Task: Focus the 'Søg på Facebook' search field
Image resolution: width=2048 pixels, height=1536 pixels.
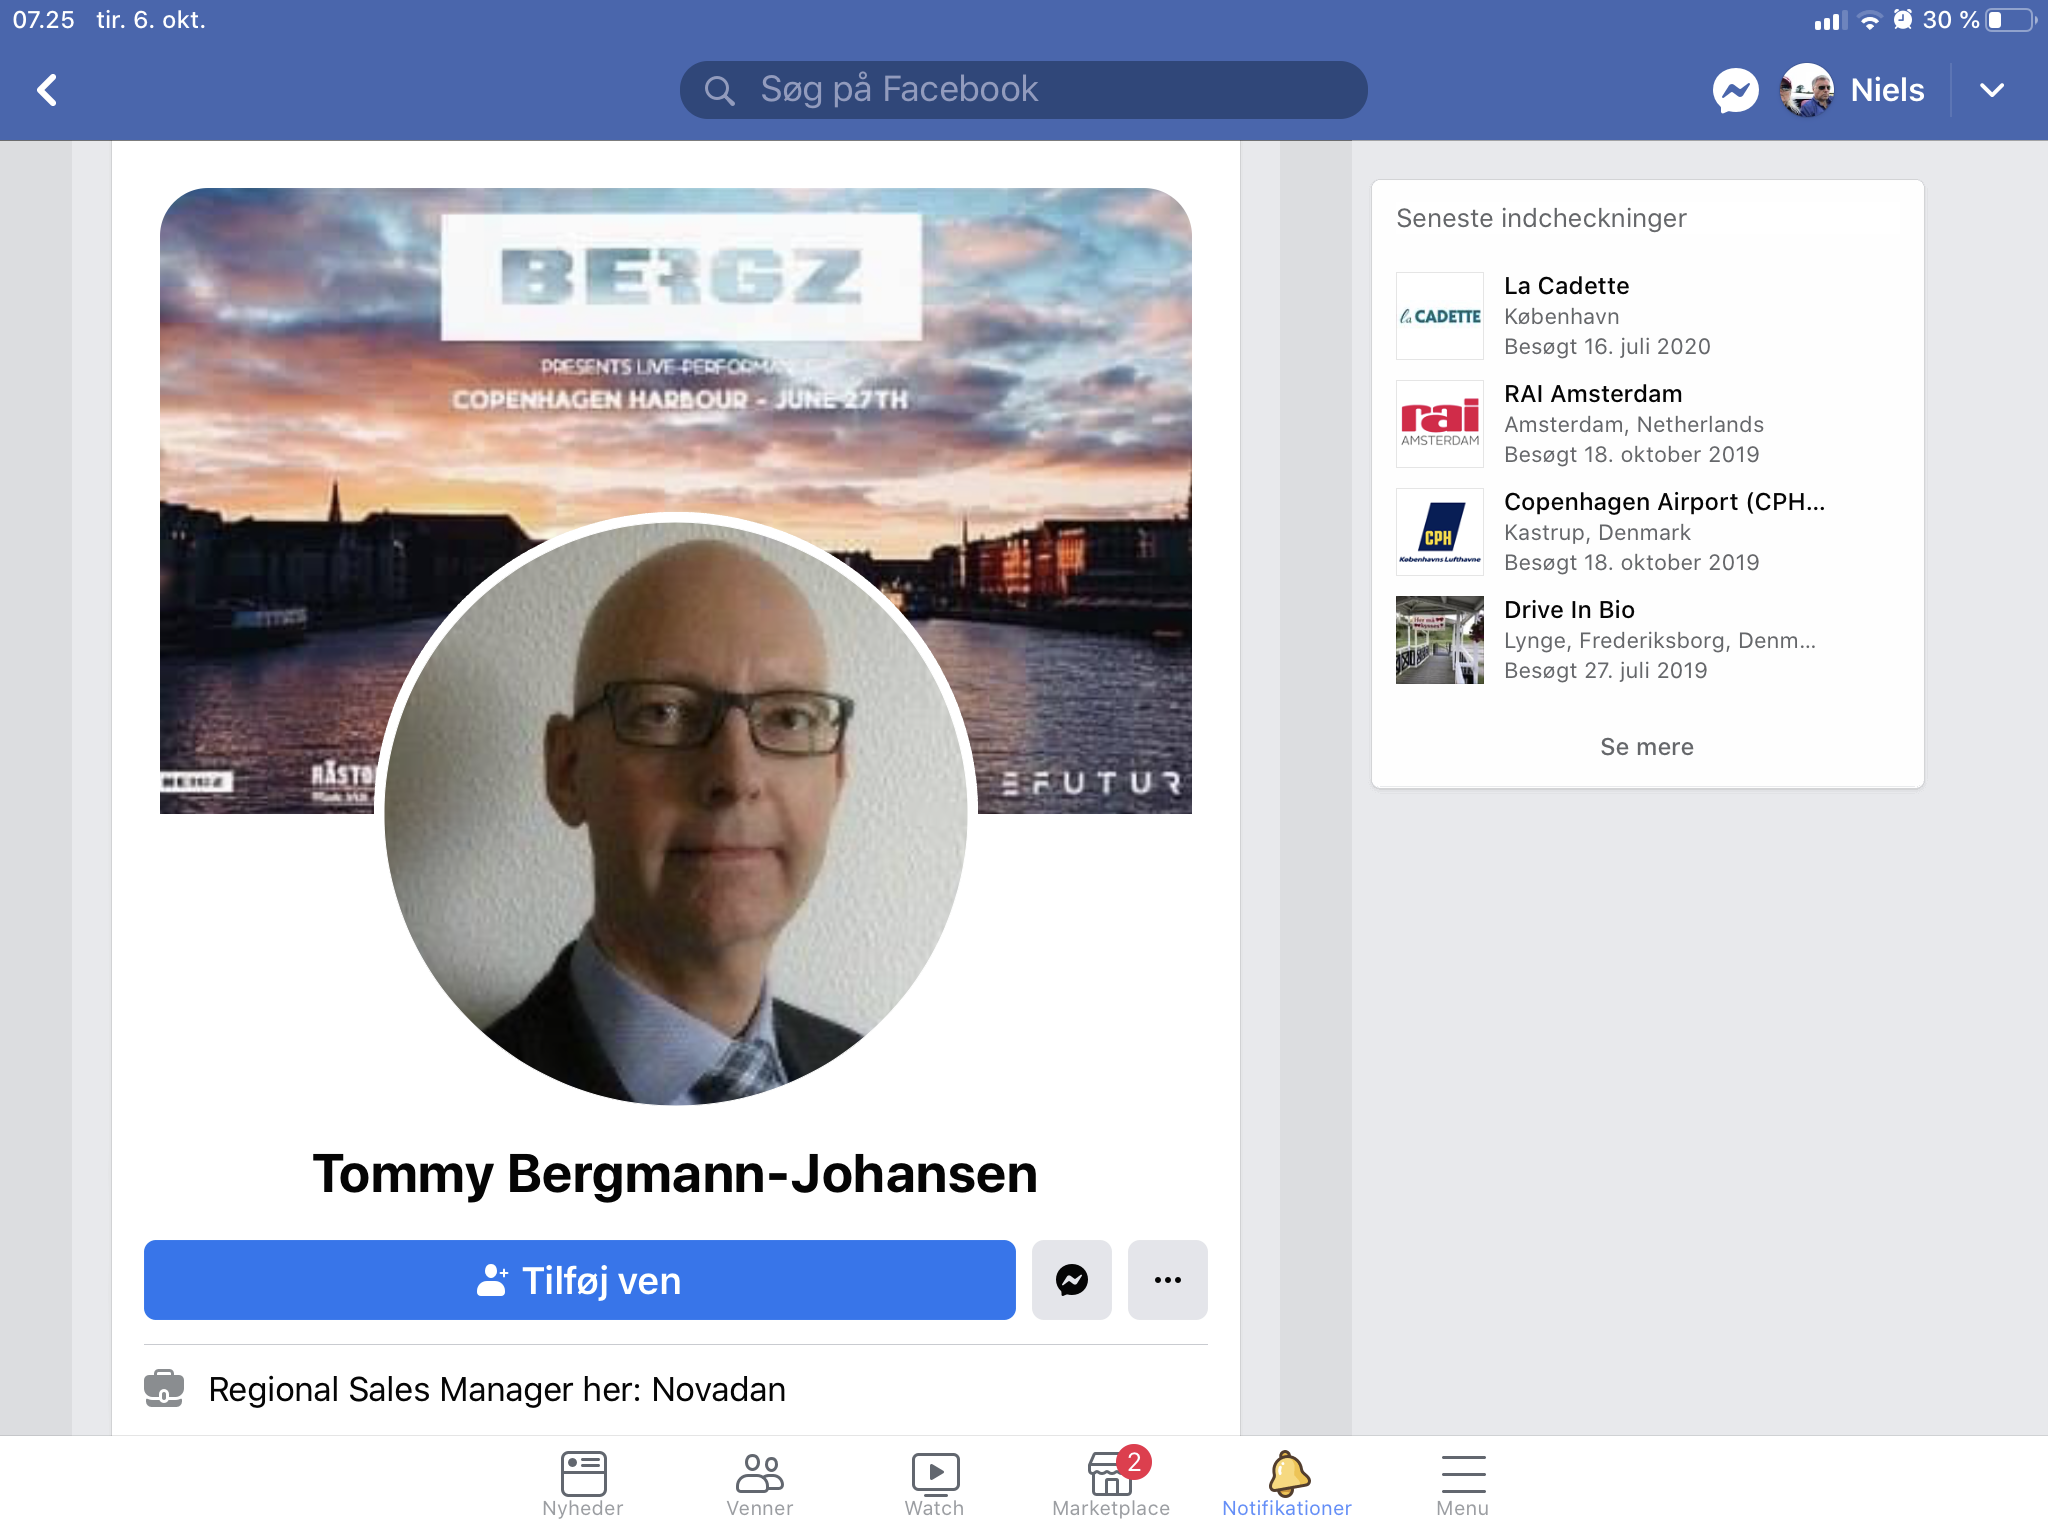Action: (1023, 90)
